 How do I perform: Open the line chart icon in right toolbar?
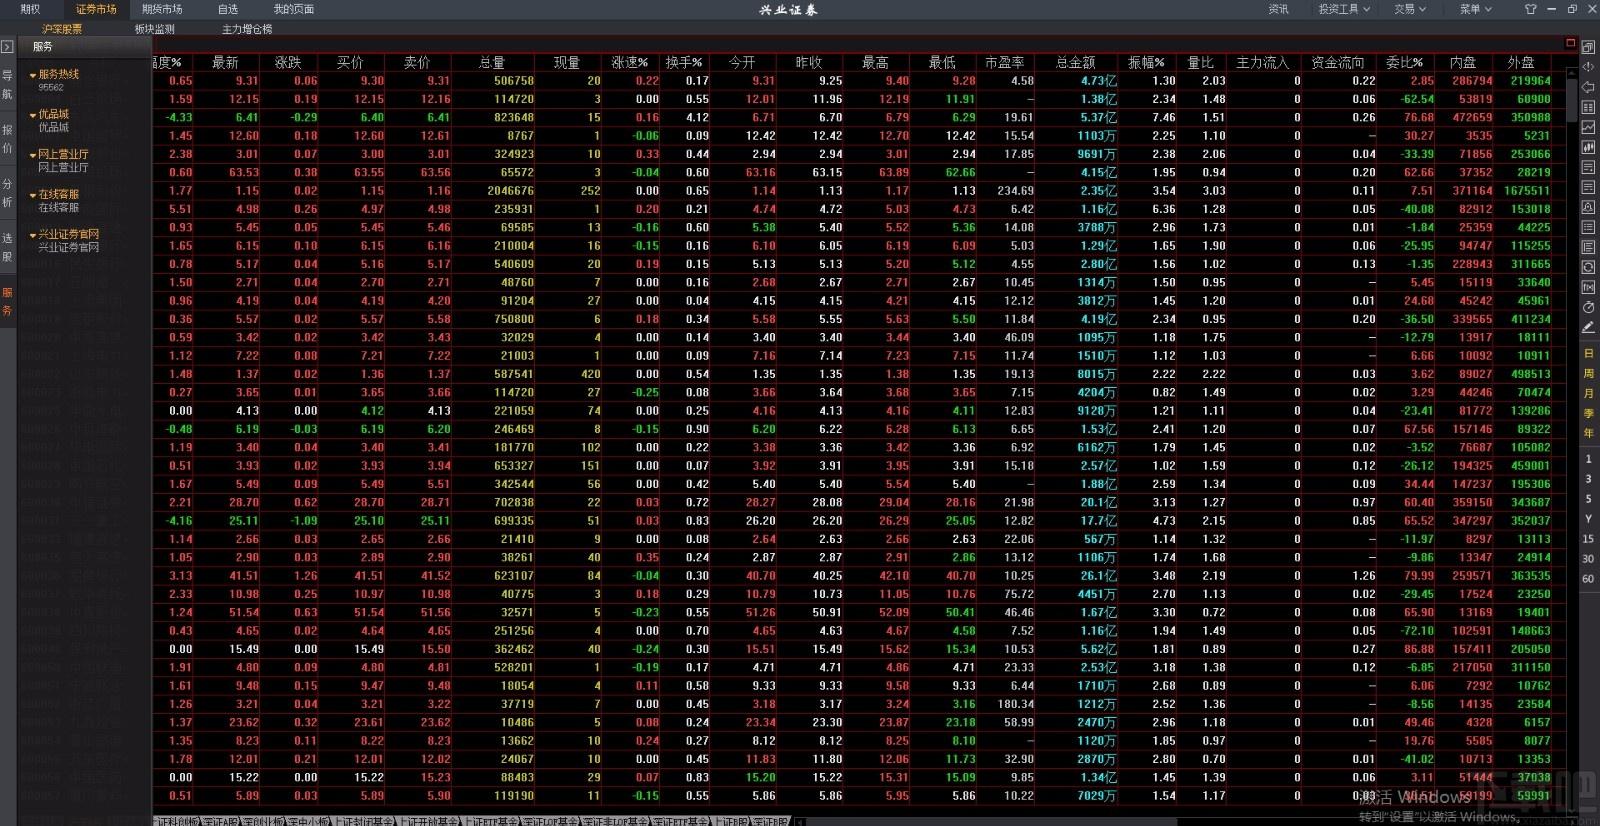click(x=1588, y=127)
